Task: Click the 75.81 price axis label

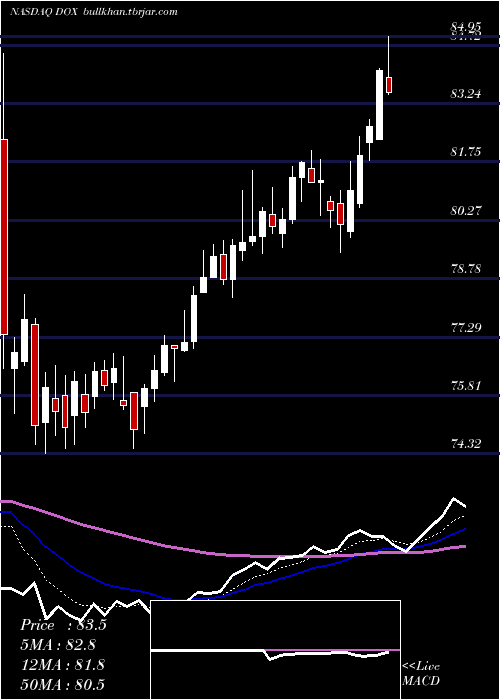Action: pos(467,385)
